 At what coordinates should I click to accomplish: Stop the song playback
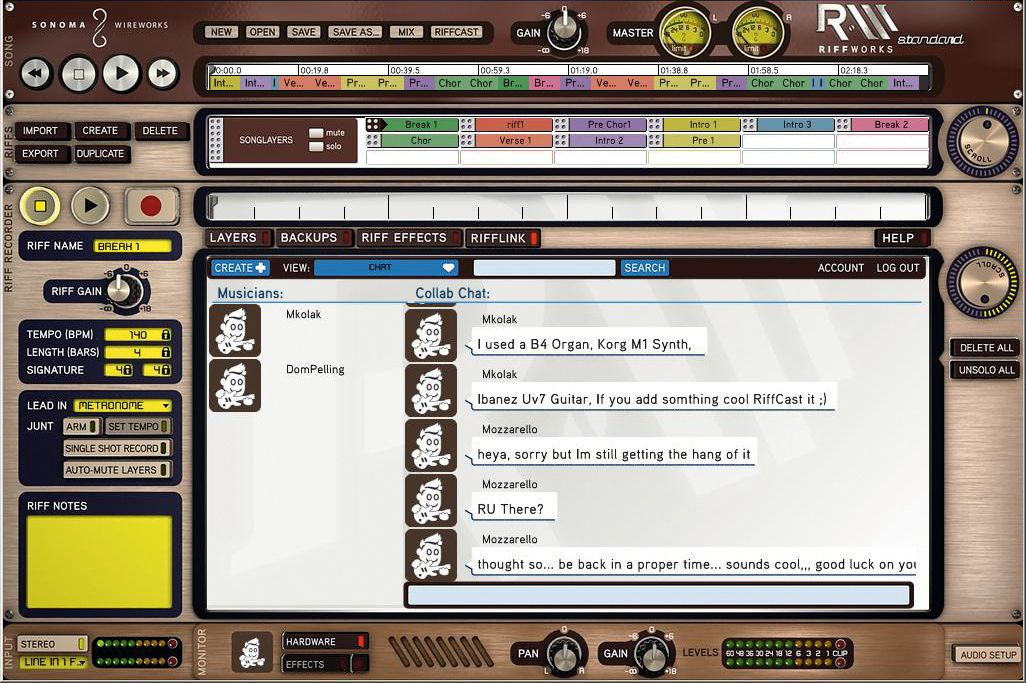[79, 73]
